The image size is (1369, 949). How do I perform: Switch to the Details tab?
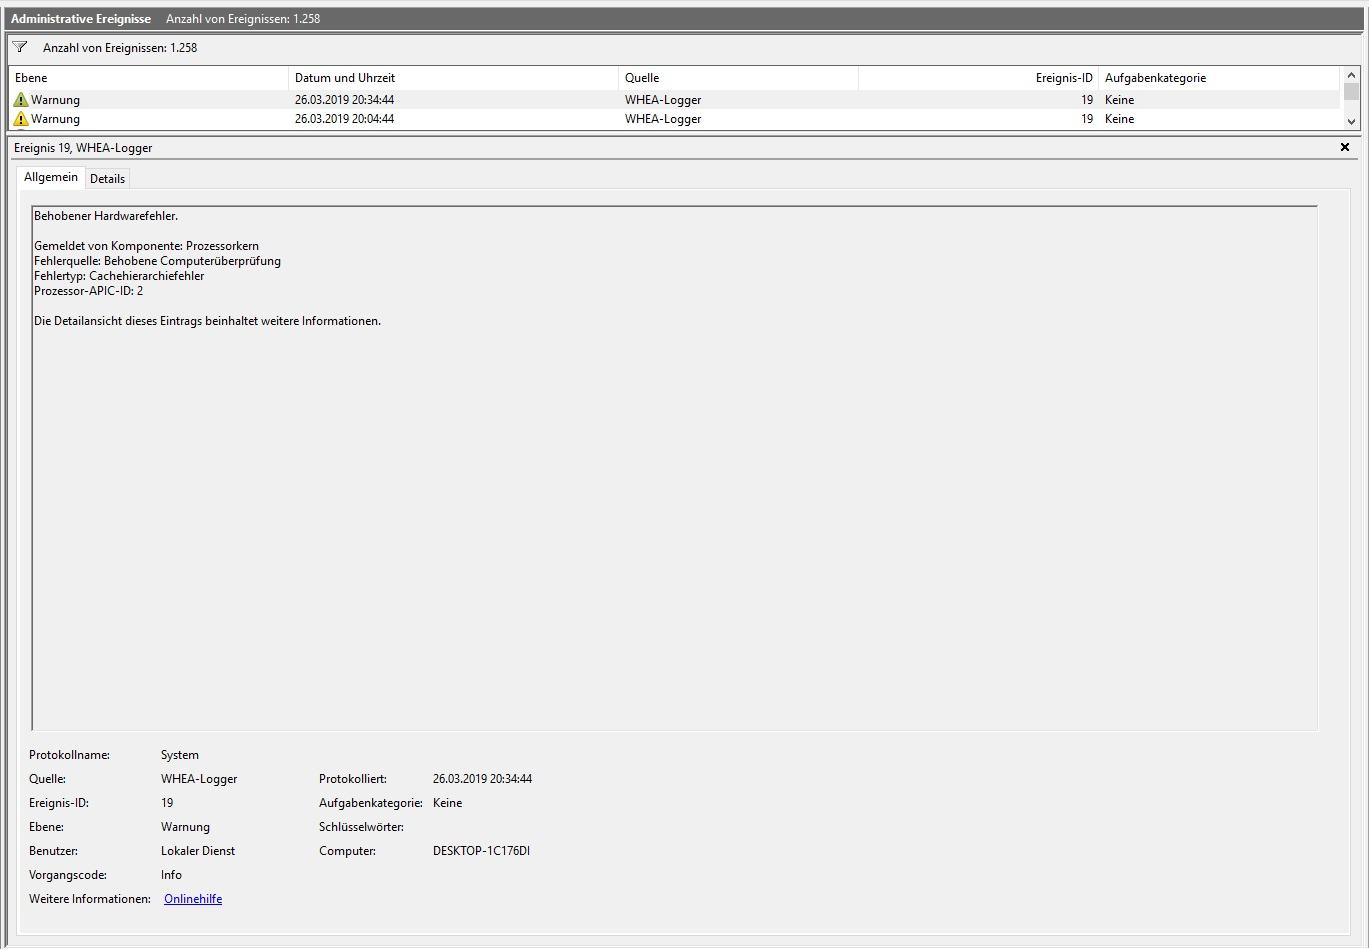pos(107,179)
